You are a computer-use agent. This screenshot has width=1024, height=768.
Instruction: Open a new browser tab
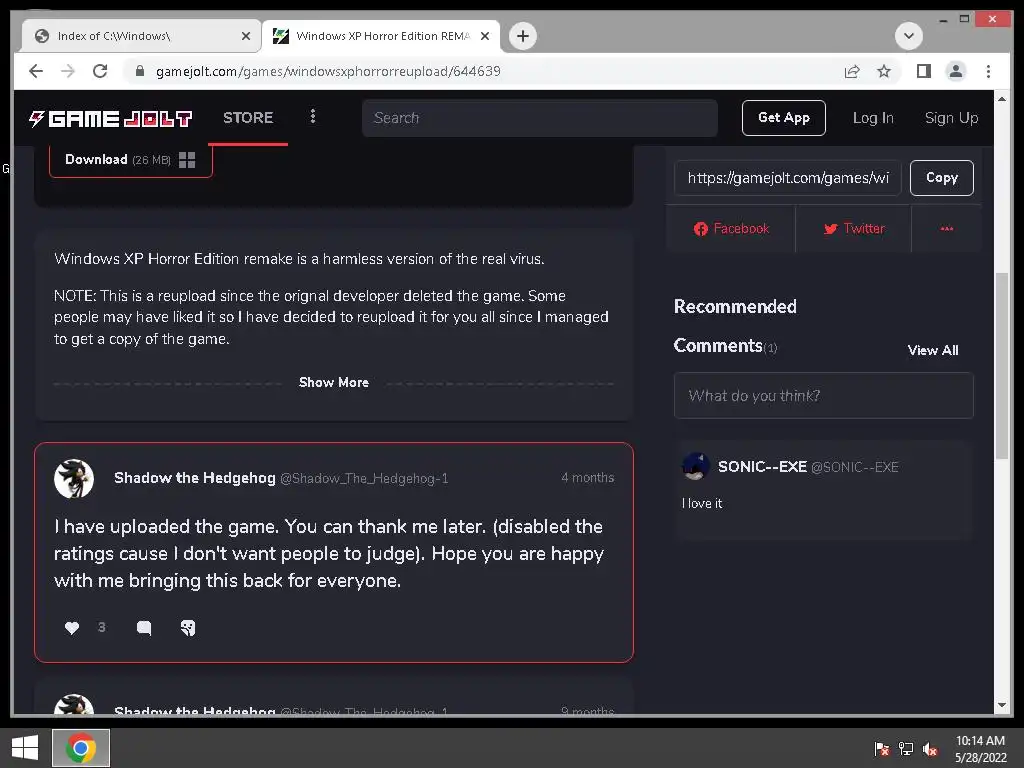[x=522, y=36]
